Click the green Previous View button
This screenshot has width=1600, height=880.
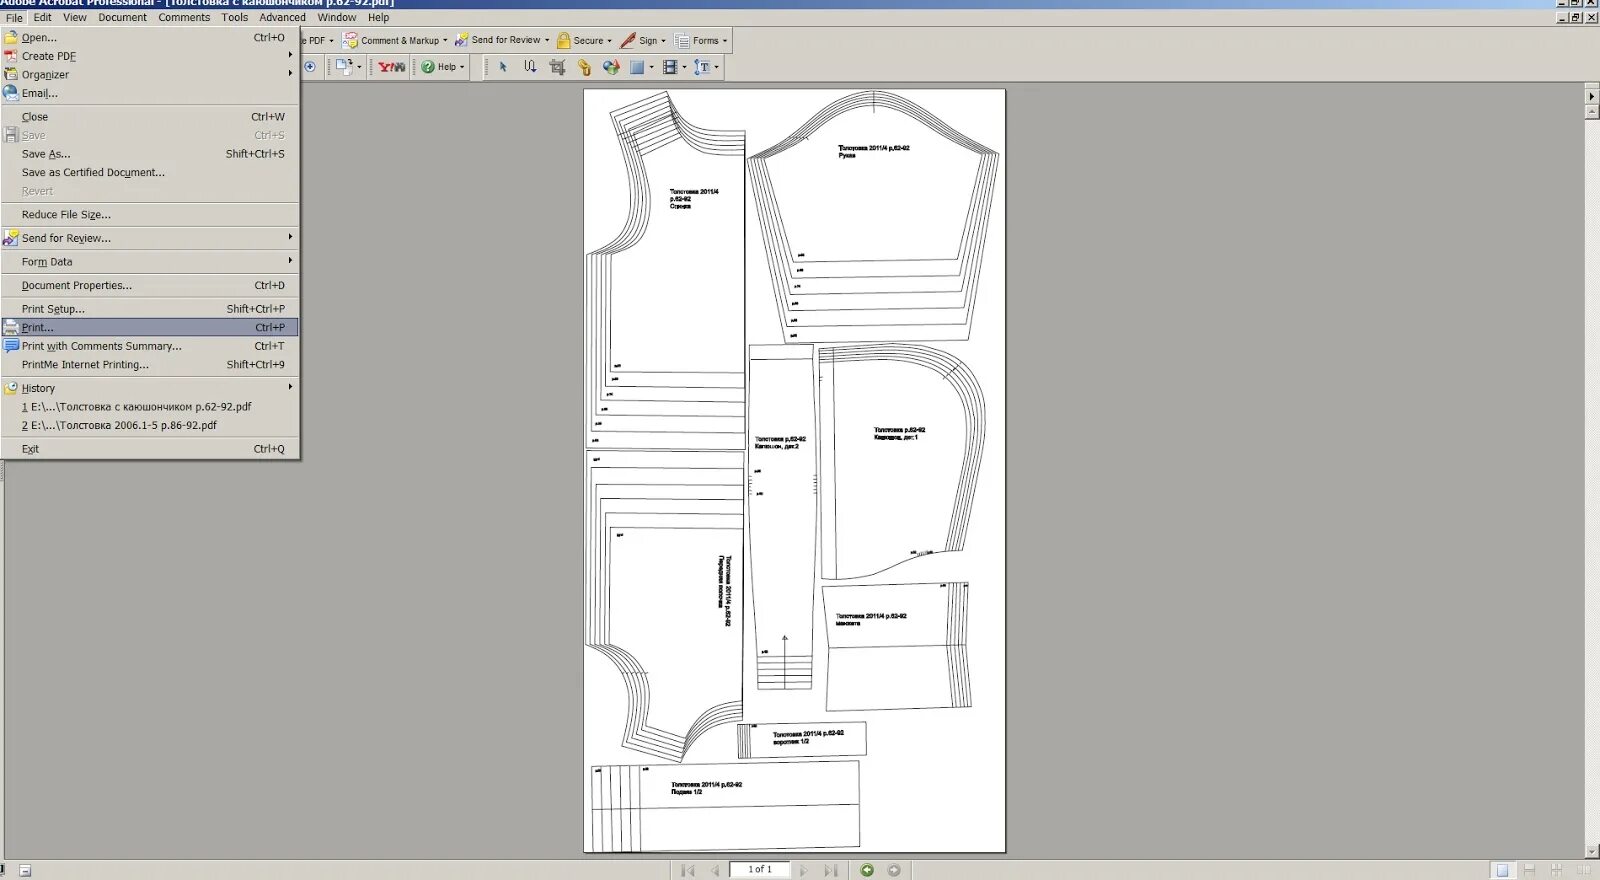[867, 870]
